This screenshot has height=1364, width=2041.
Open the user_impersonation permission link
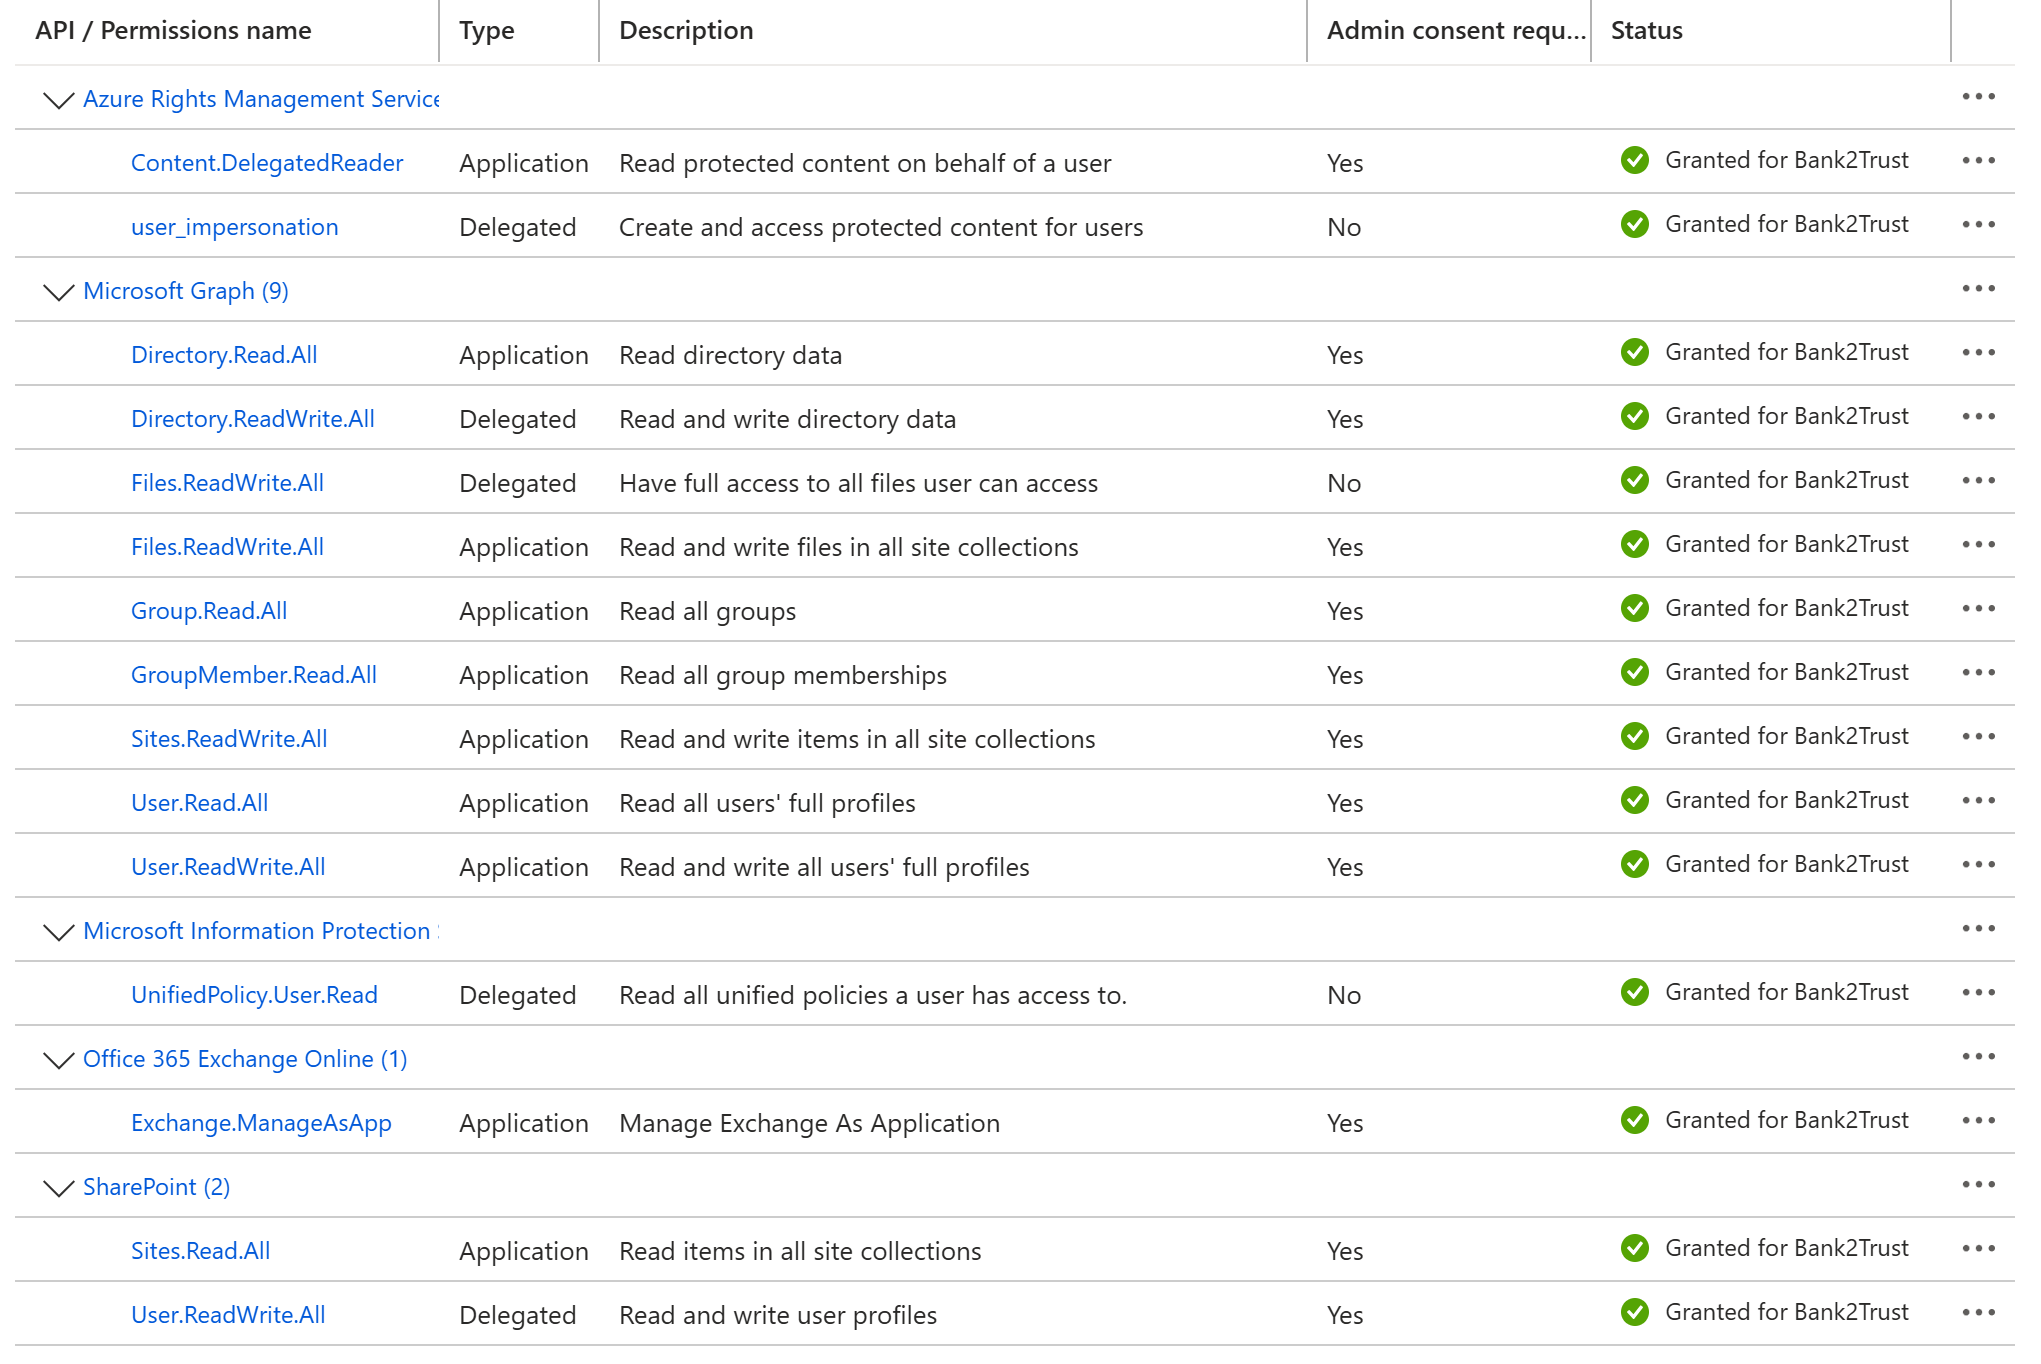pos(235,227)
